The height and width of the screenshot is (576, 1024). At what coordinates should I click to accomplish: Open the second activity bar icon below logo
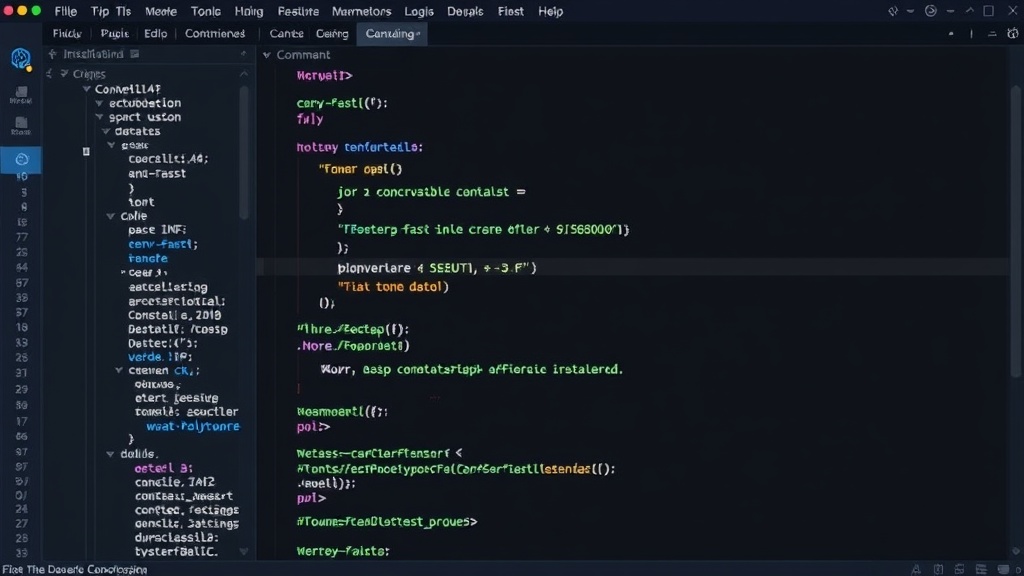point(21,95)
